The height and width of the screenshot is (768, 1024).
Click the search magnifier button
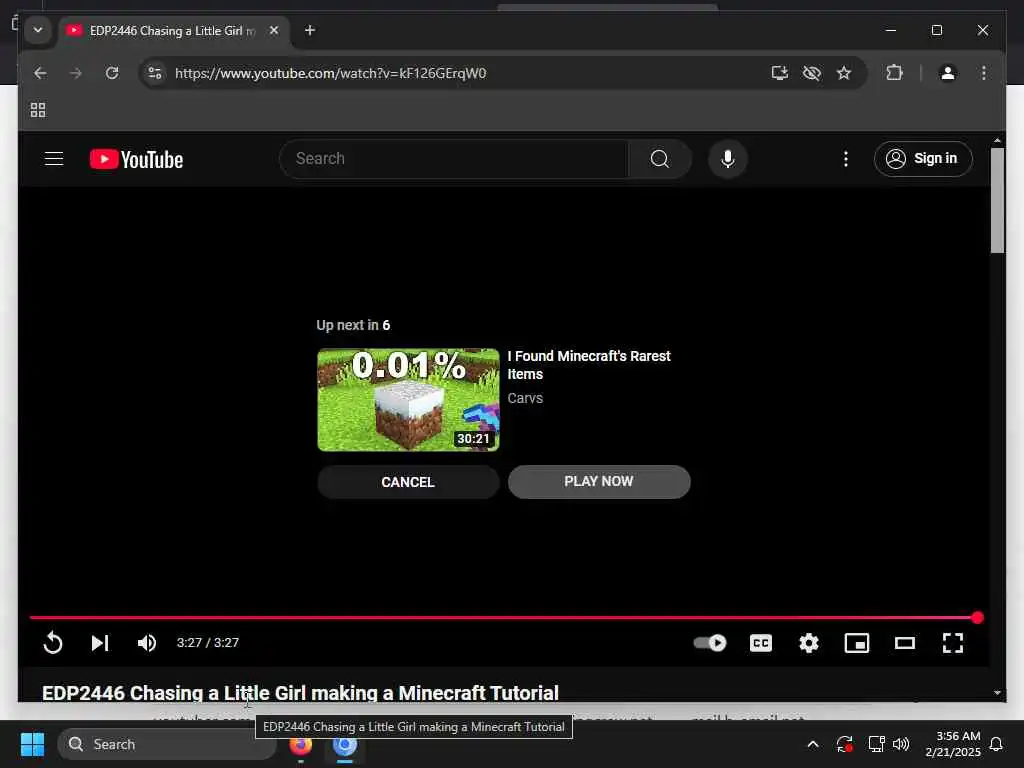(x=660, y=159)
